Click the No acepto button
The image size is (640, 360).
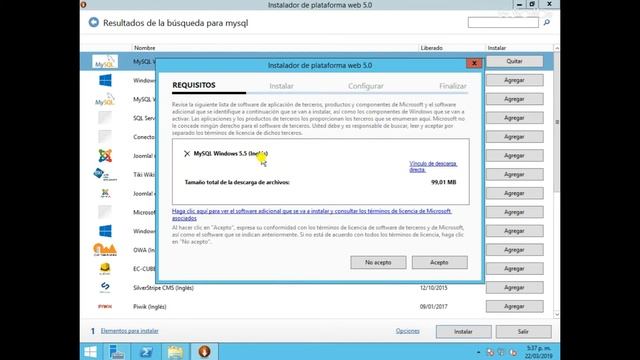click(x=378, y=262)
